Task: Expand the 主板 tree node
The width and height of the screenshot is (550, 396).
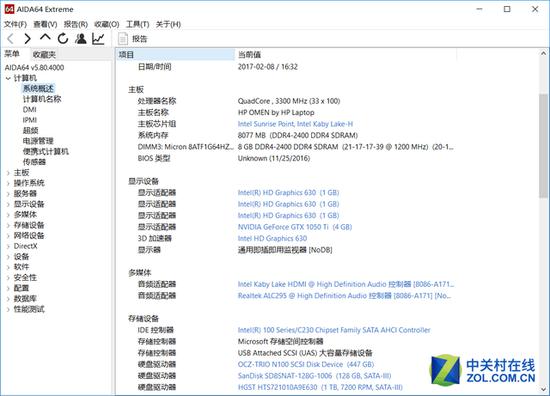Action: point(8,173)
